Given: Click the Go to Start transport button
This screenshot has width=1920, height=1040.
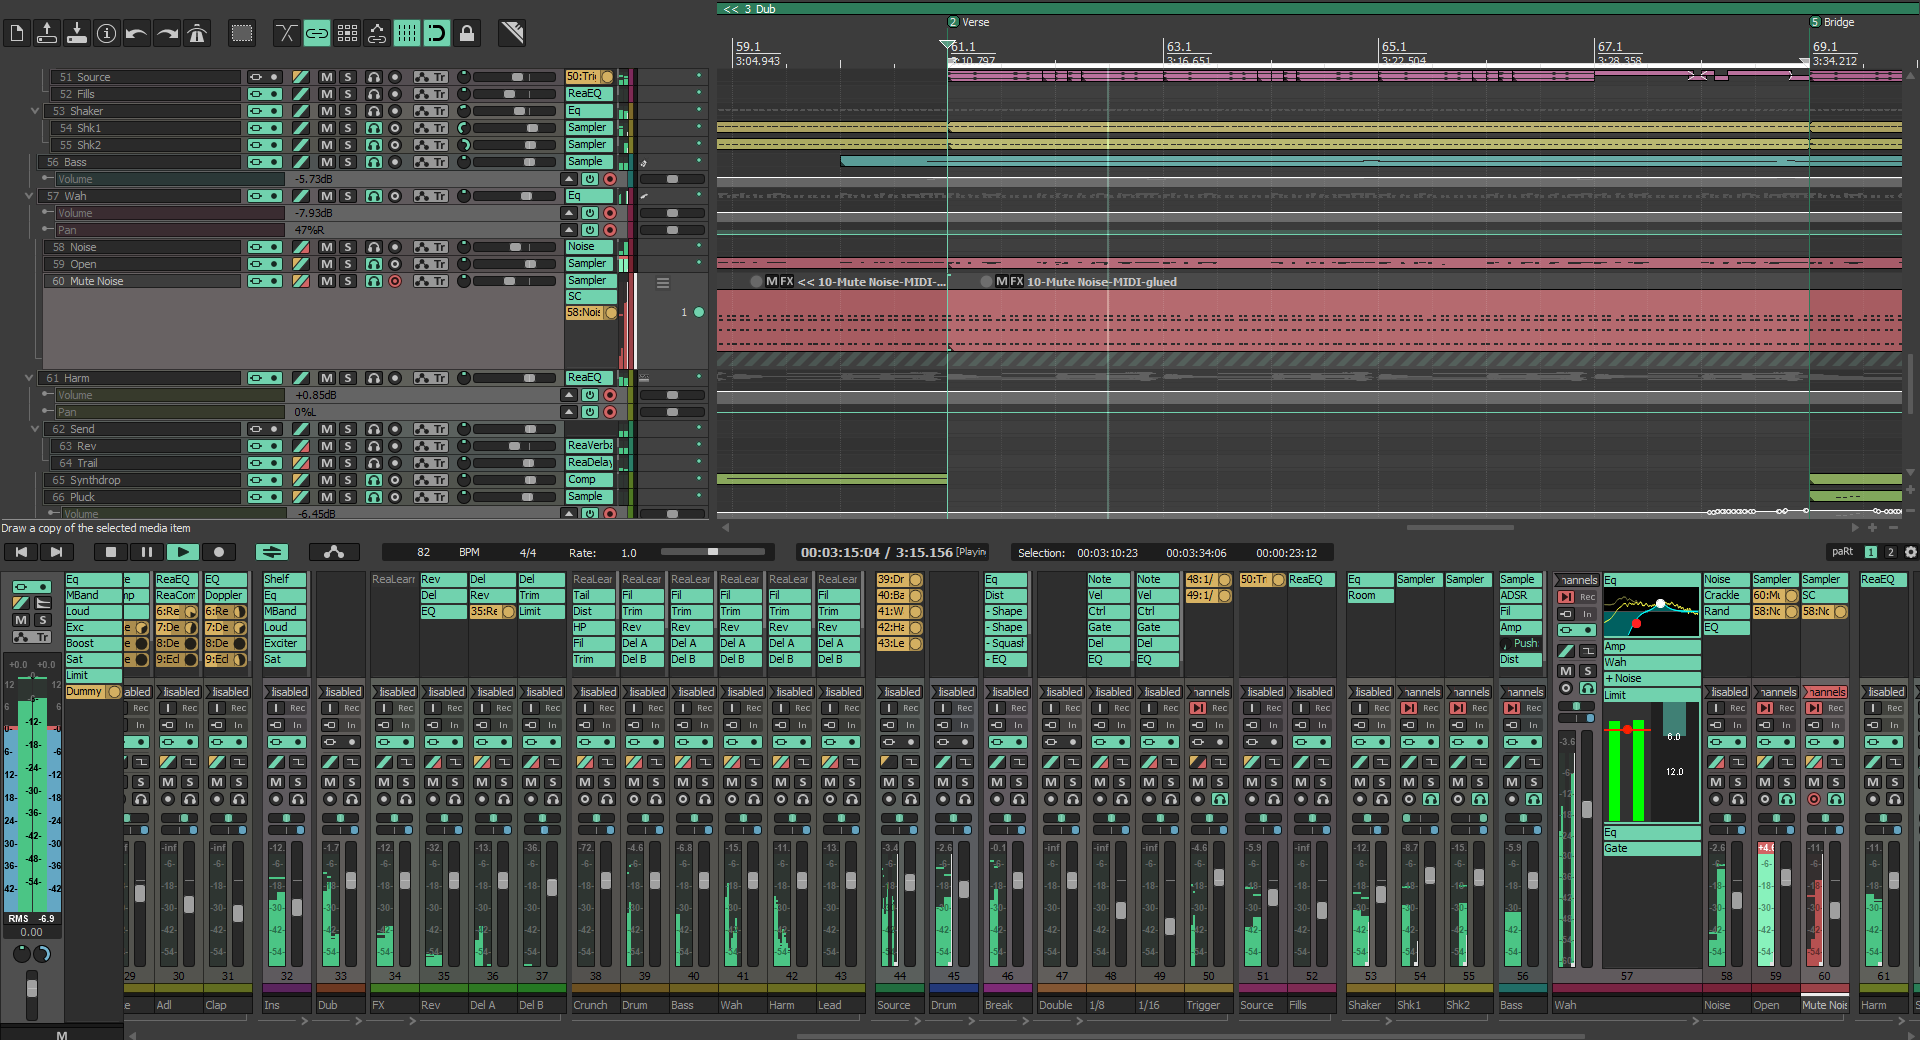Looking at the screenshot, I should [22, 552].
